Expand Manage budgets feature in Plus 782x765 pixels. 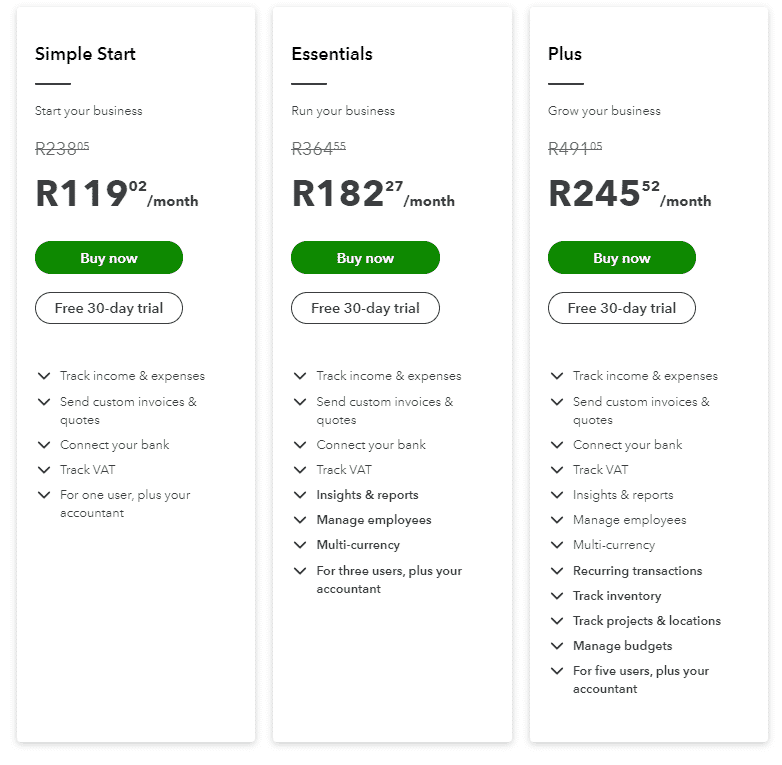pyautogui.click(x=557, y=646)
